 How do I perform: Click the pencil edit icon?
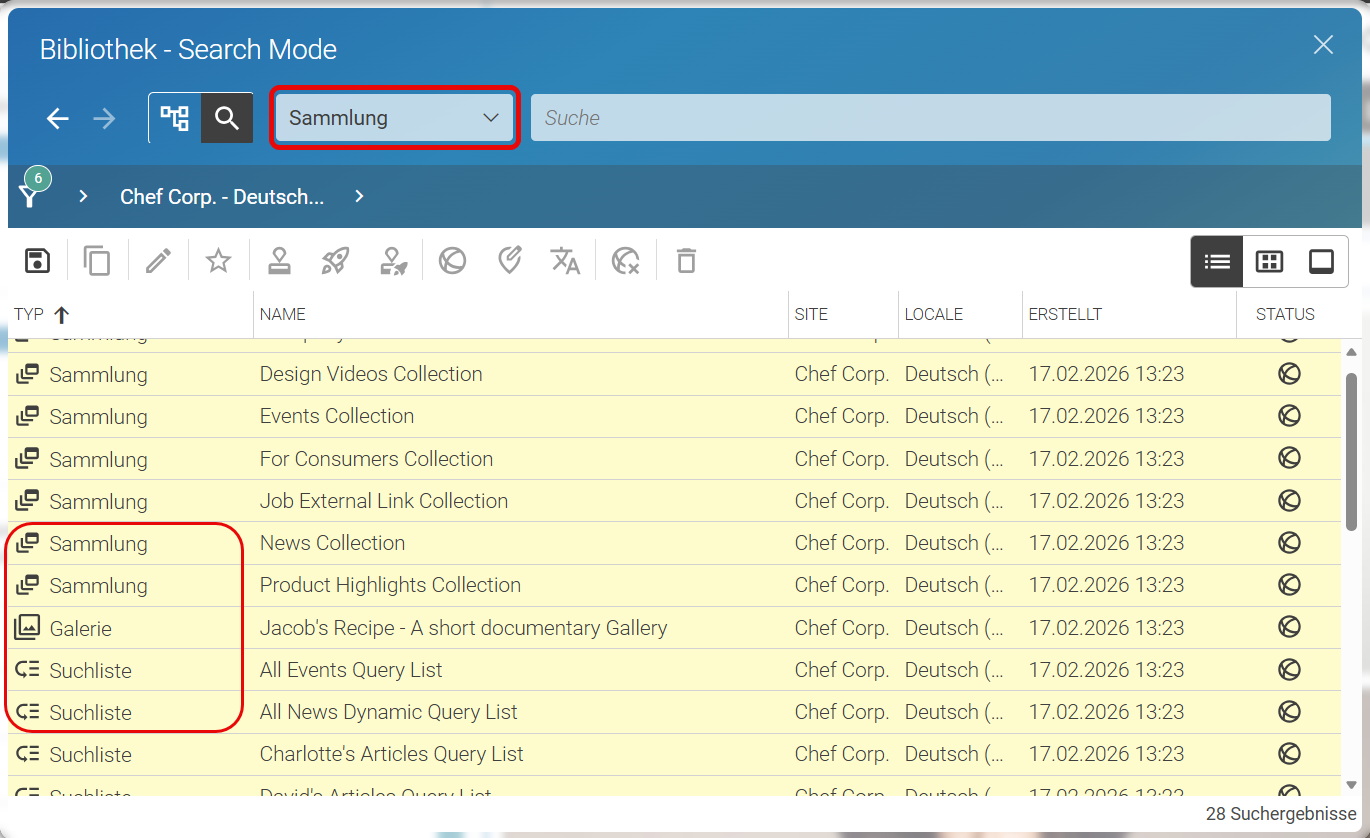coord(158,261)
